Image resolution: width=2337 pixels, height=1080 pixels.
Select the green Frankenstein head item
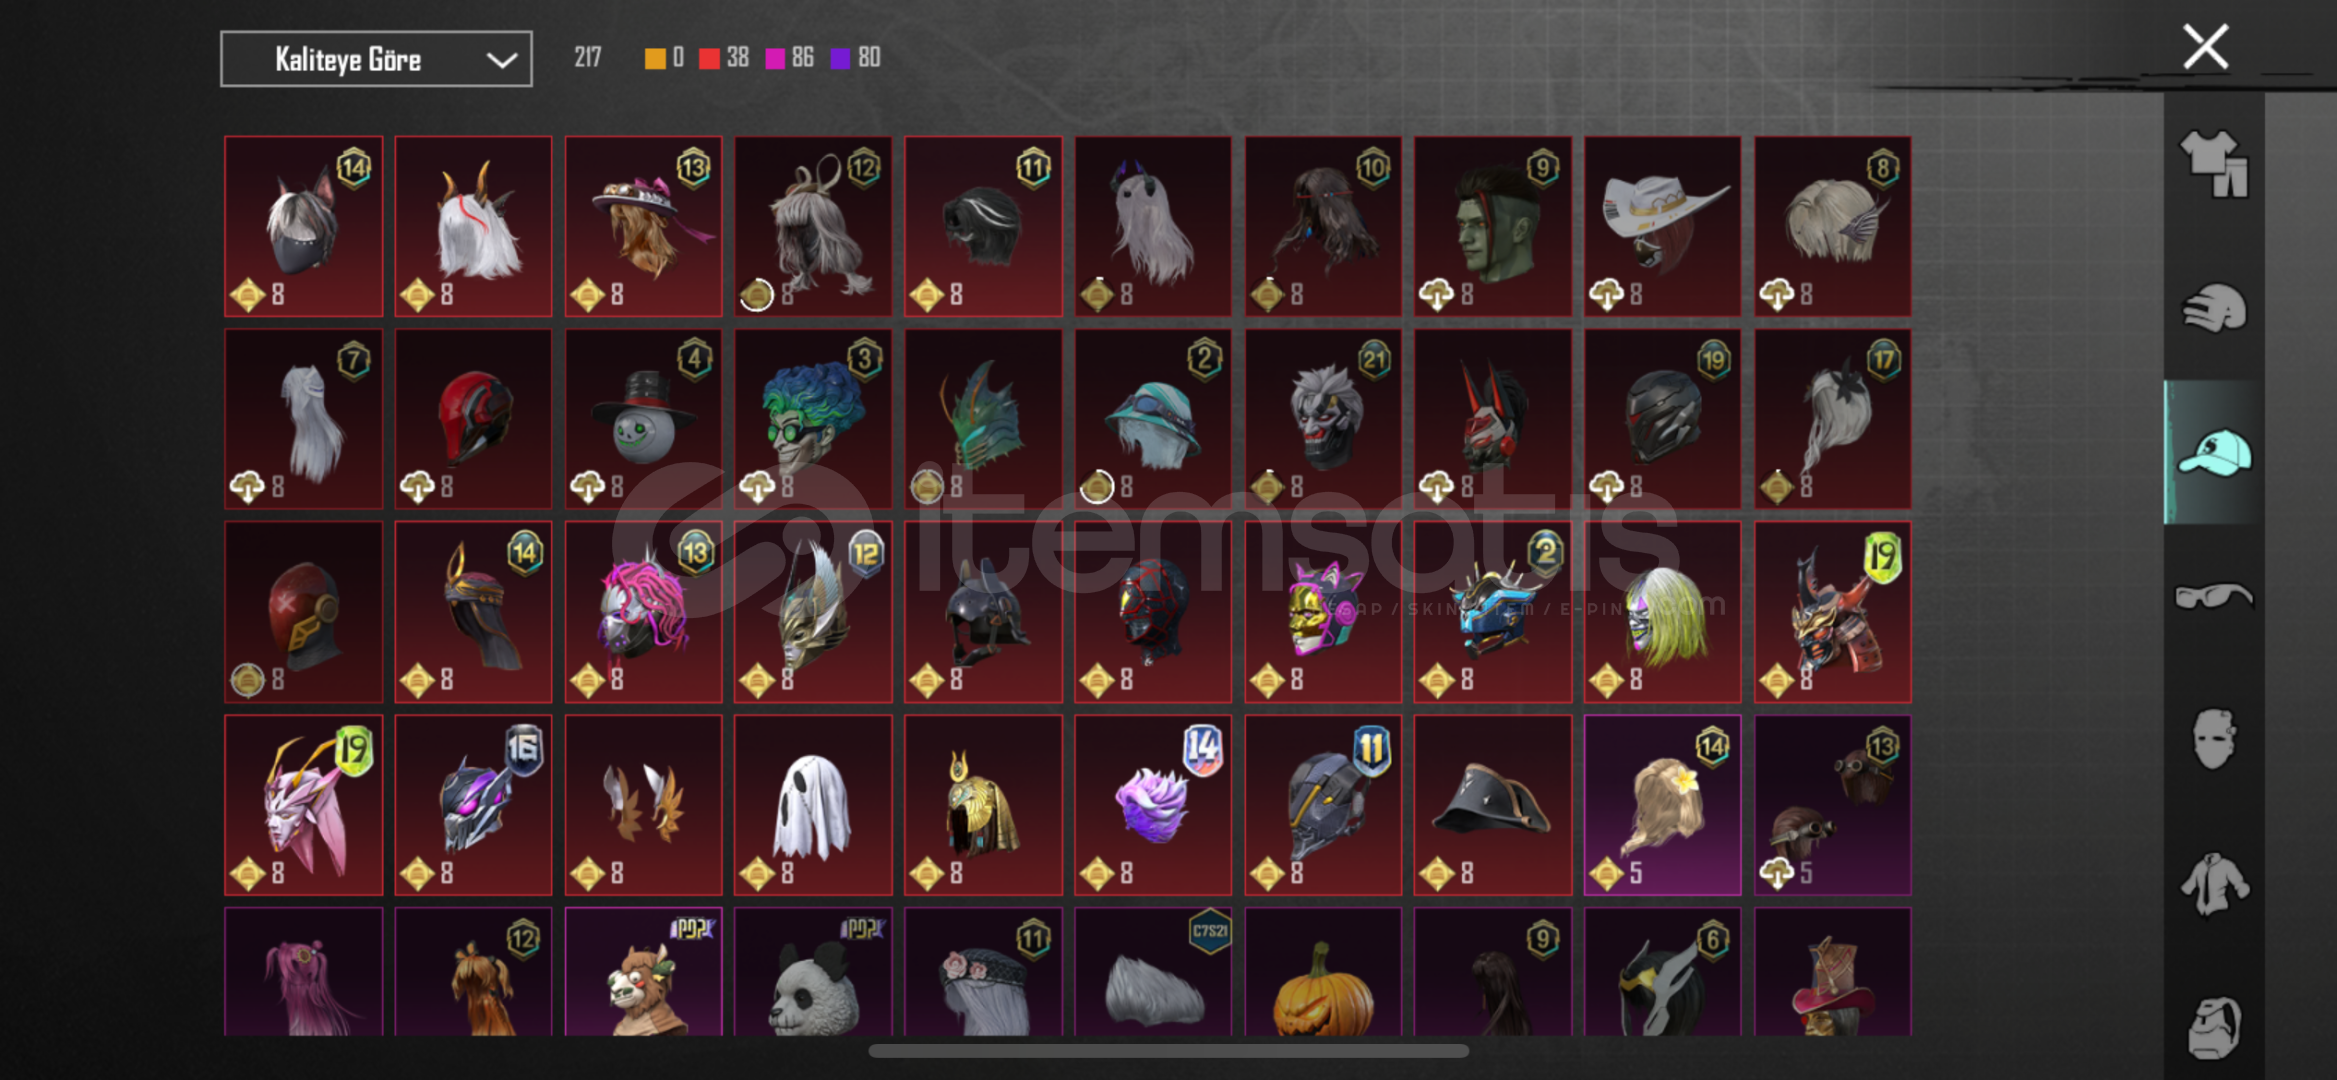point(1492,227)
